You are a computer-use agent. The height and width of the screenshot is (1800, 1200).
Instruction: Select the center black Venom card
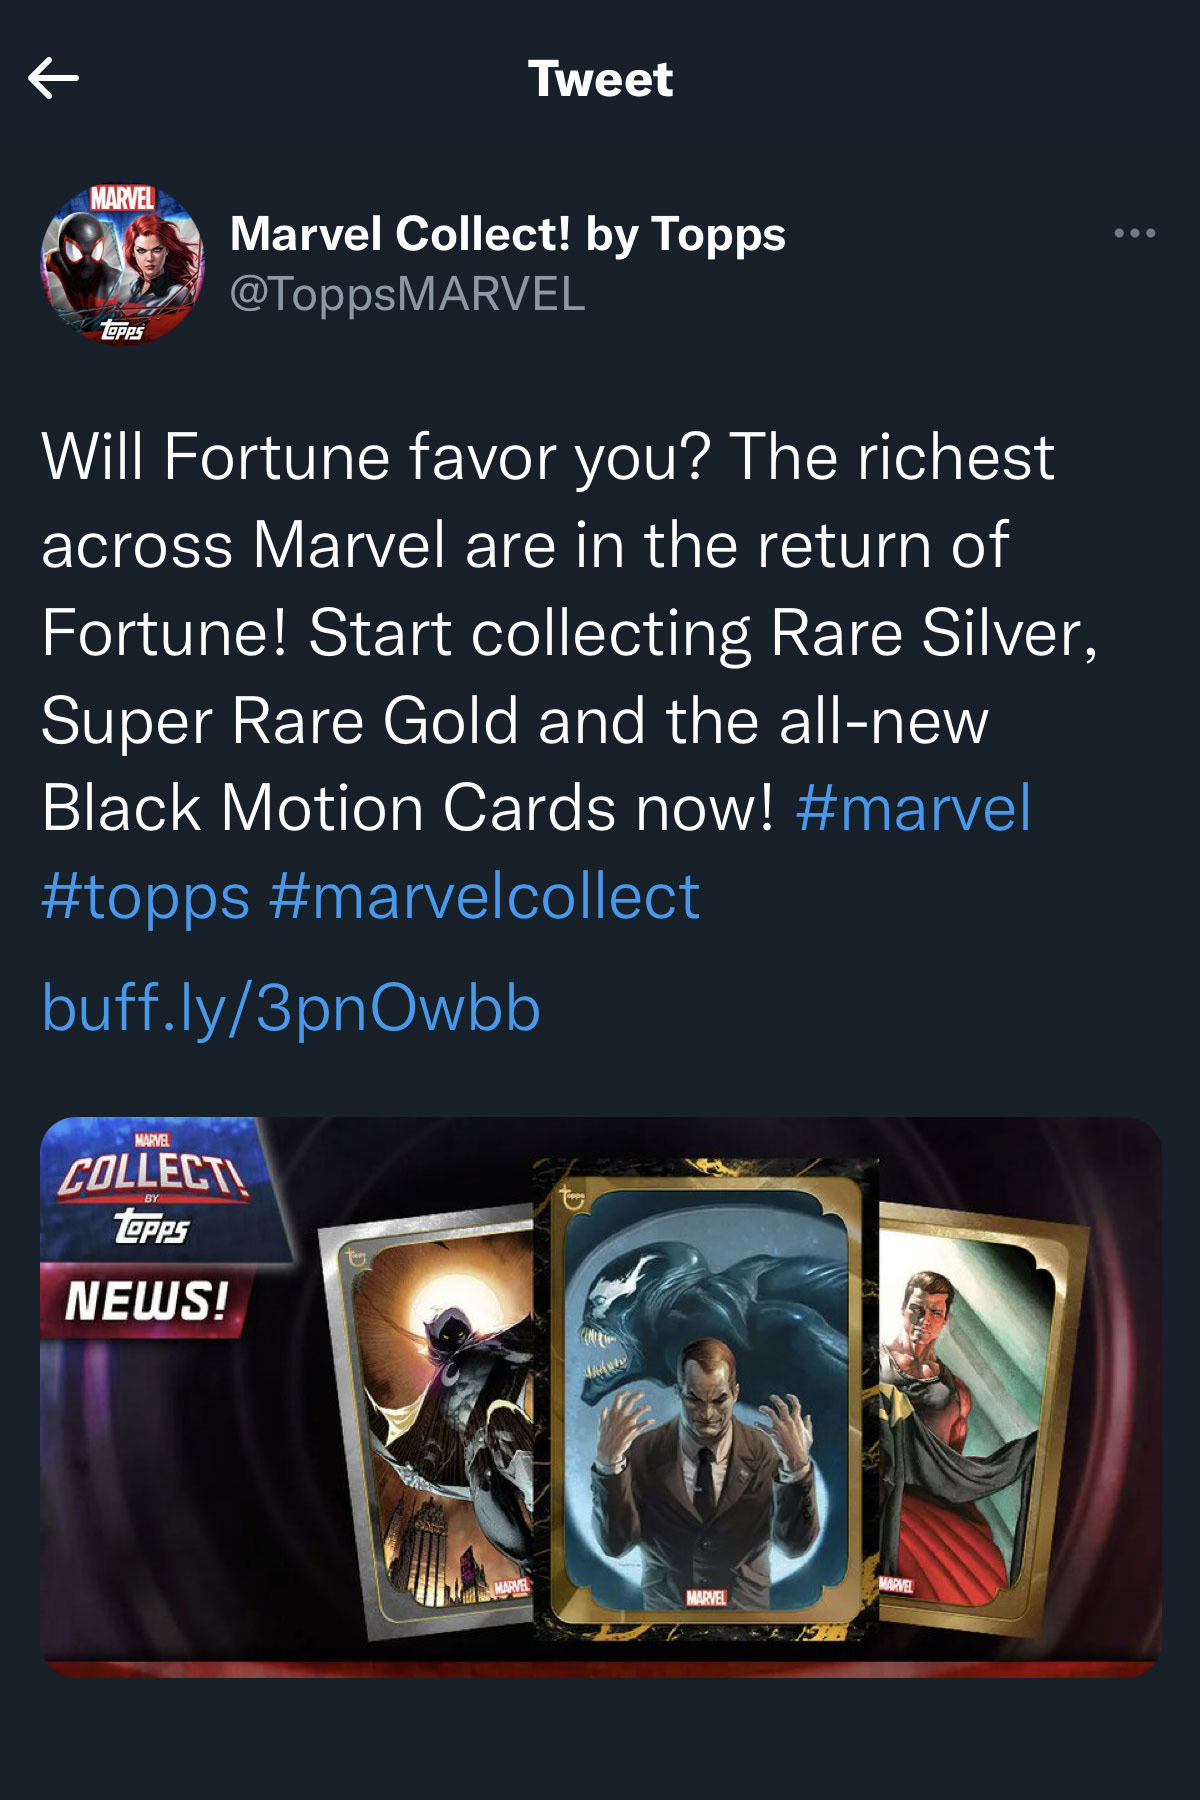point(705,1400)
